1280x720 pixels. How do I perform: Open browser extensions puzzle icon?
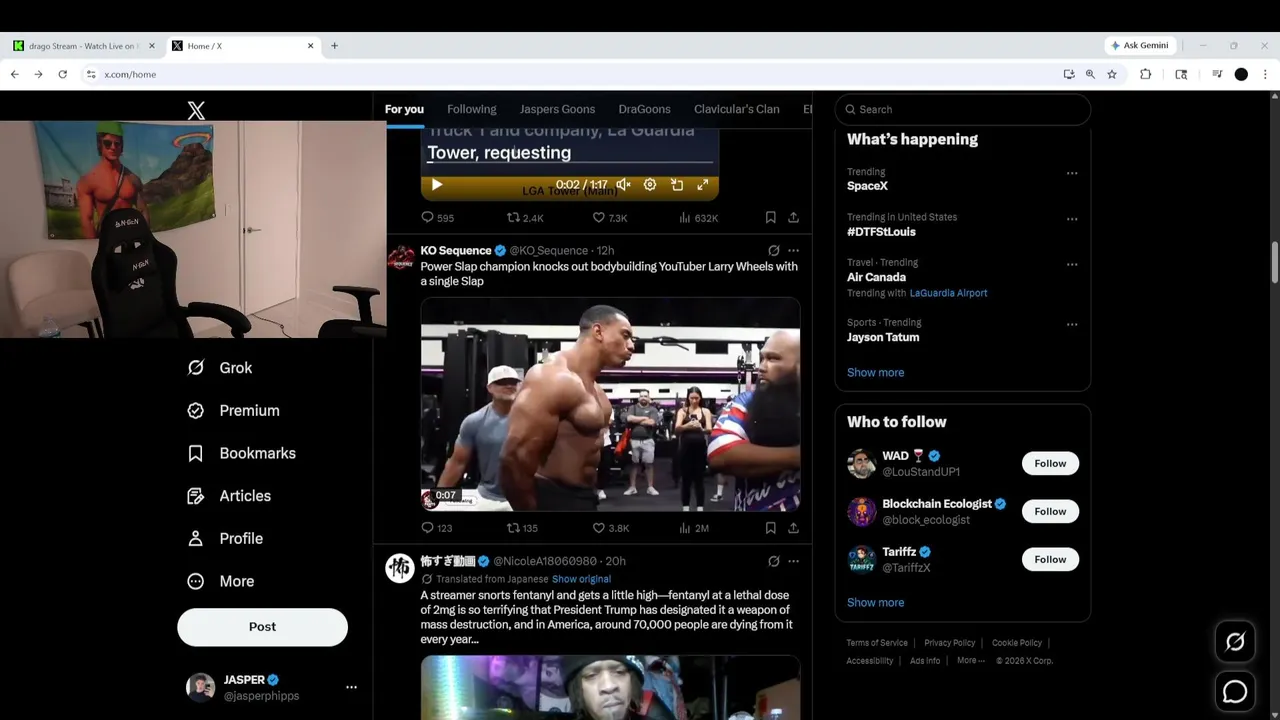[1145, 75]
